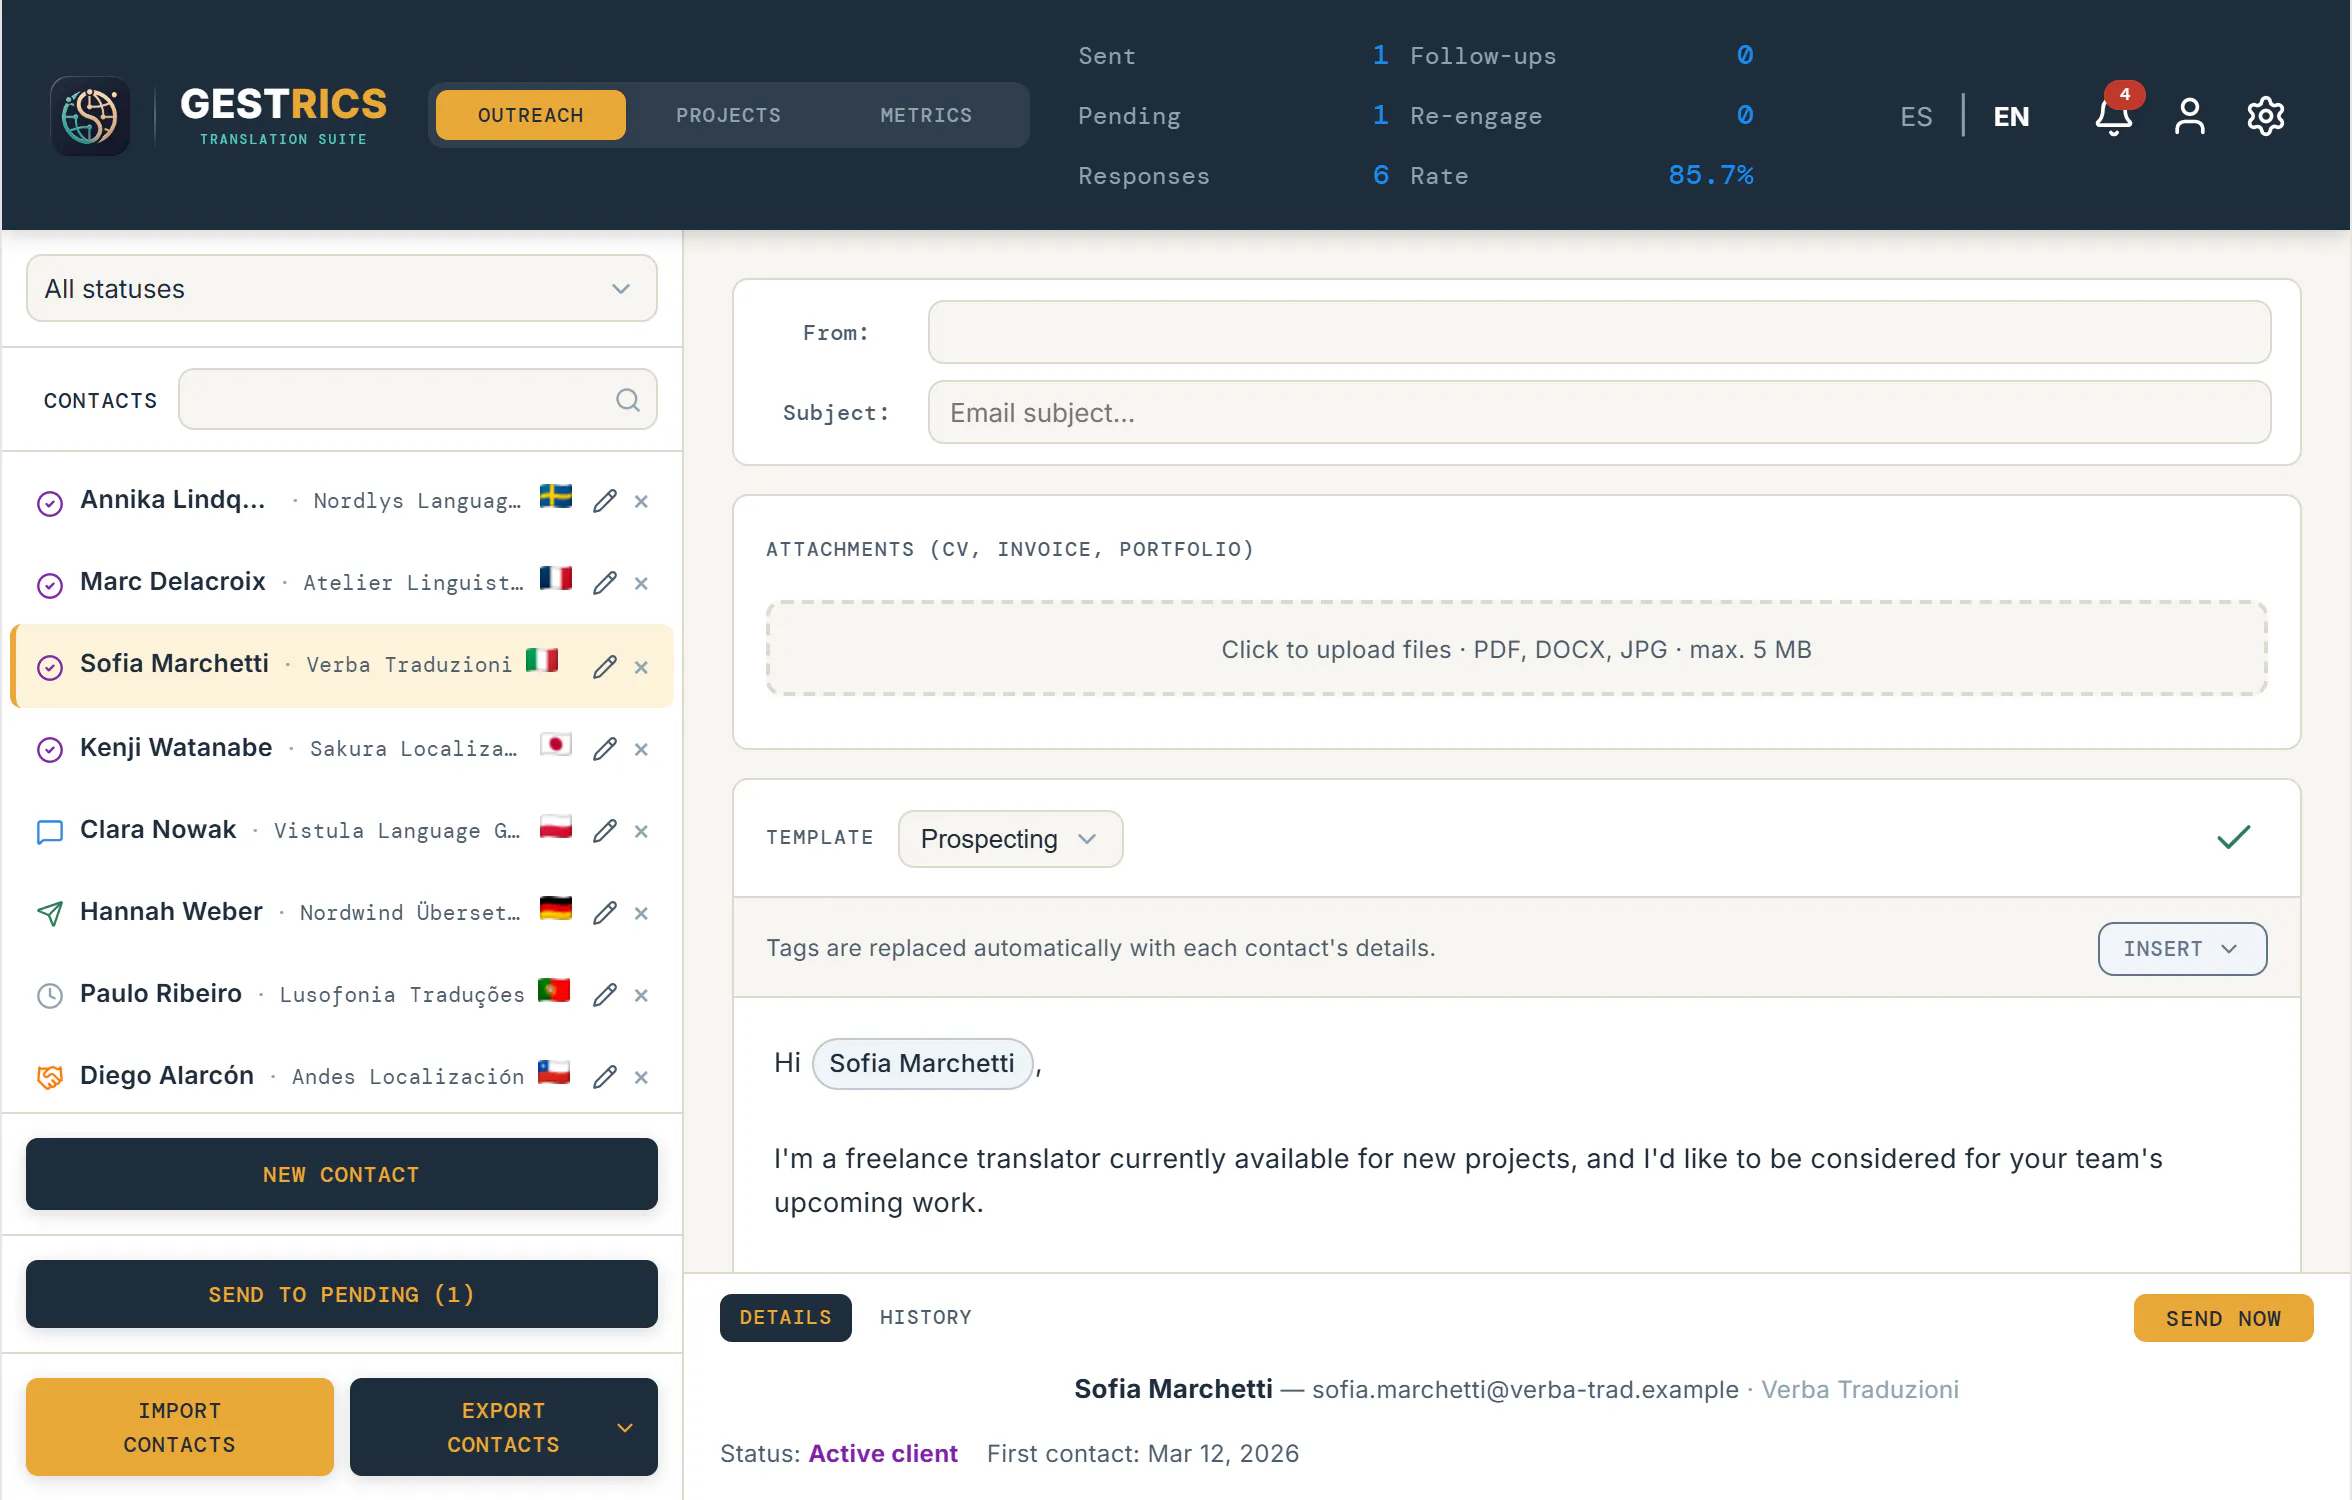This screenshot has height=1500, width=2352.
Task: Expand the Export Contacts options
Action: pyautogui.click(x=624, y=1428)
